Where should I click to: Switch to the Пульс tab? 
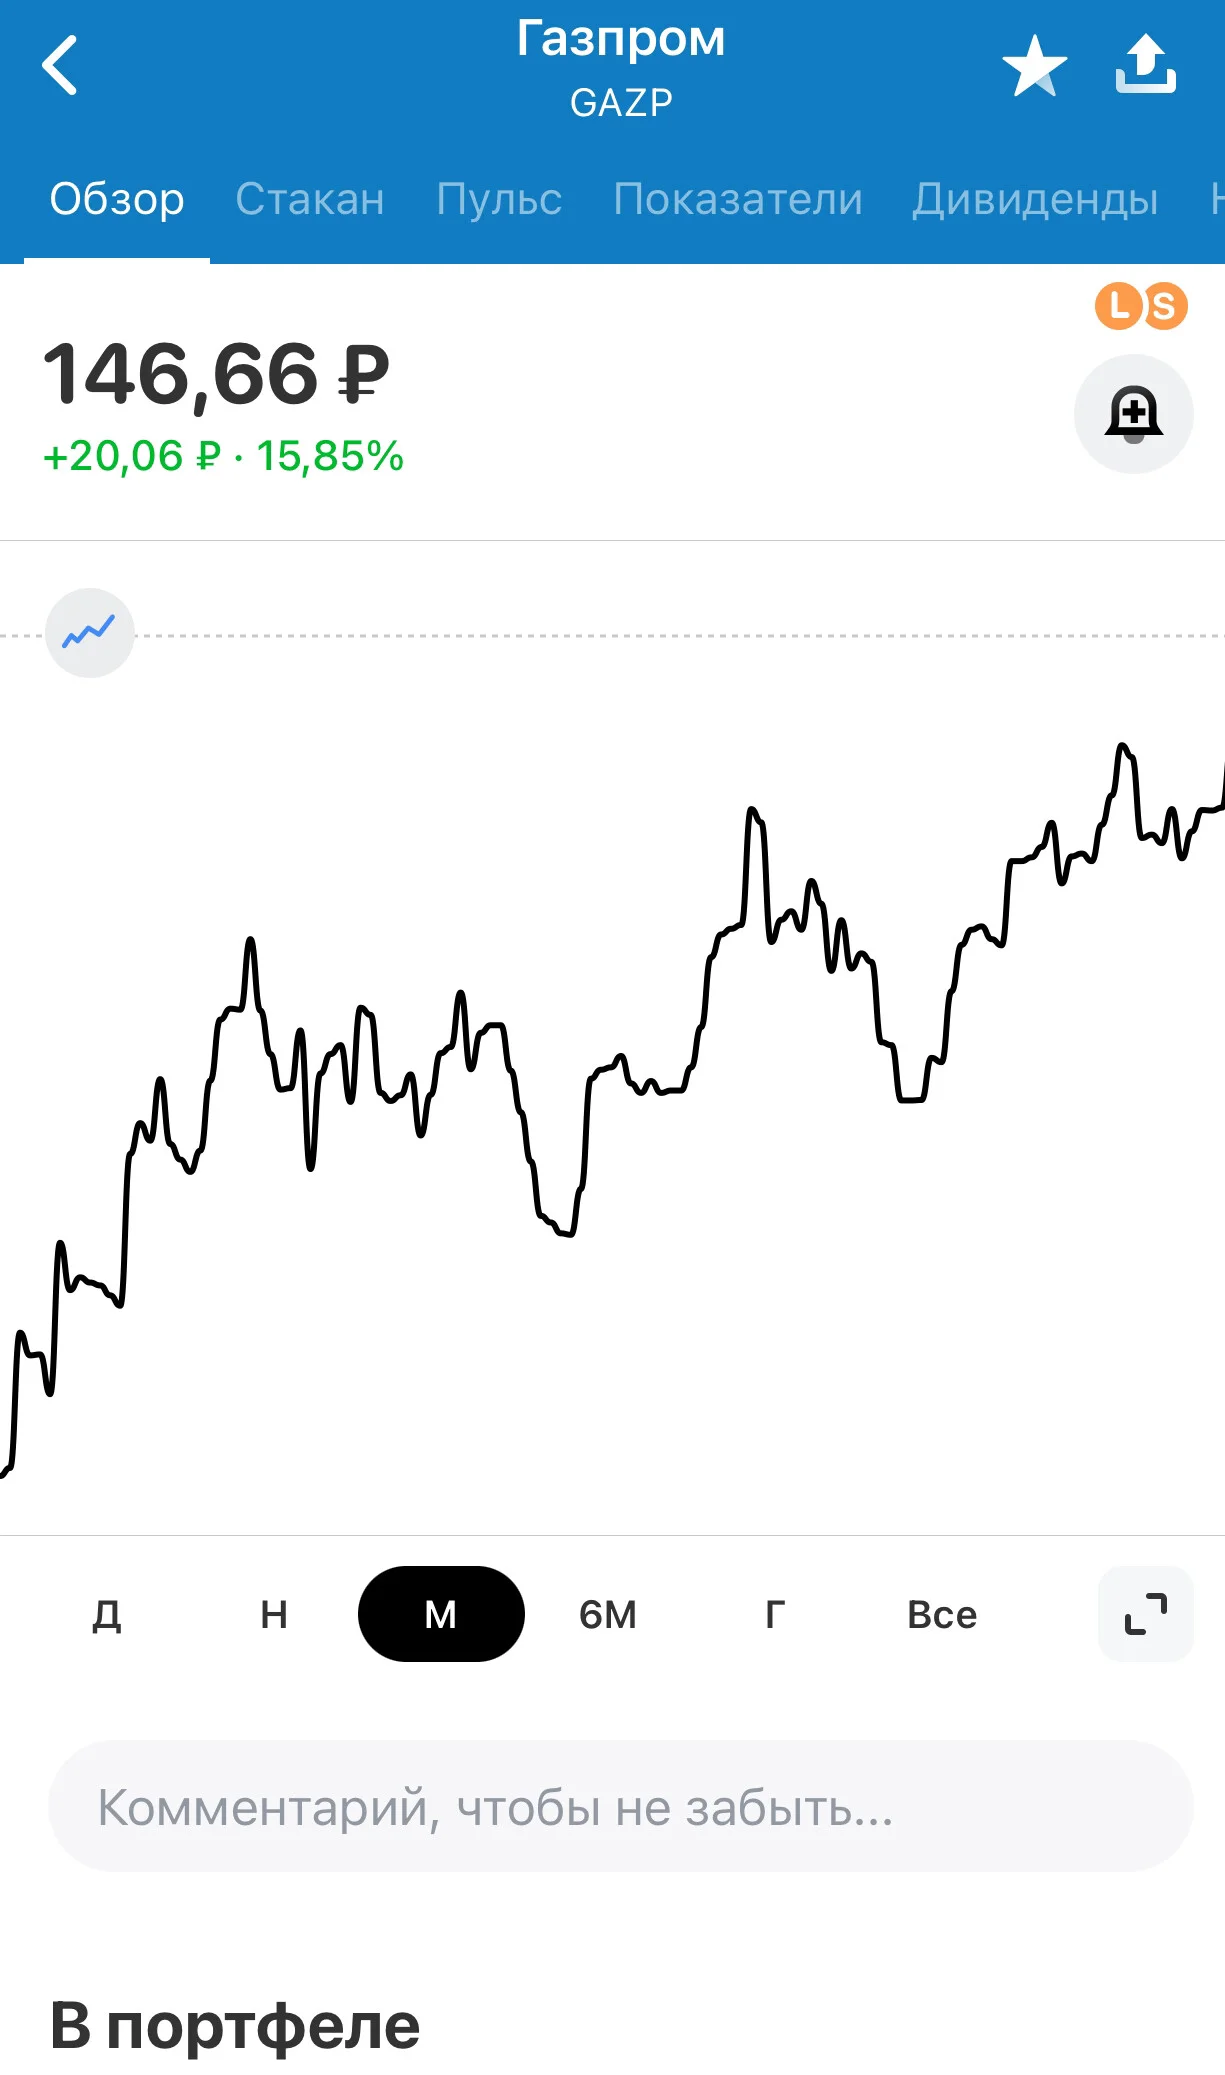tap(499, 199)
